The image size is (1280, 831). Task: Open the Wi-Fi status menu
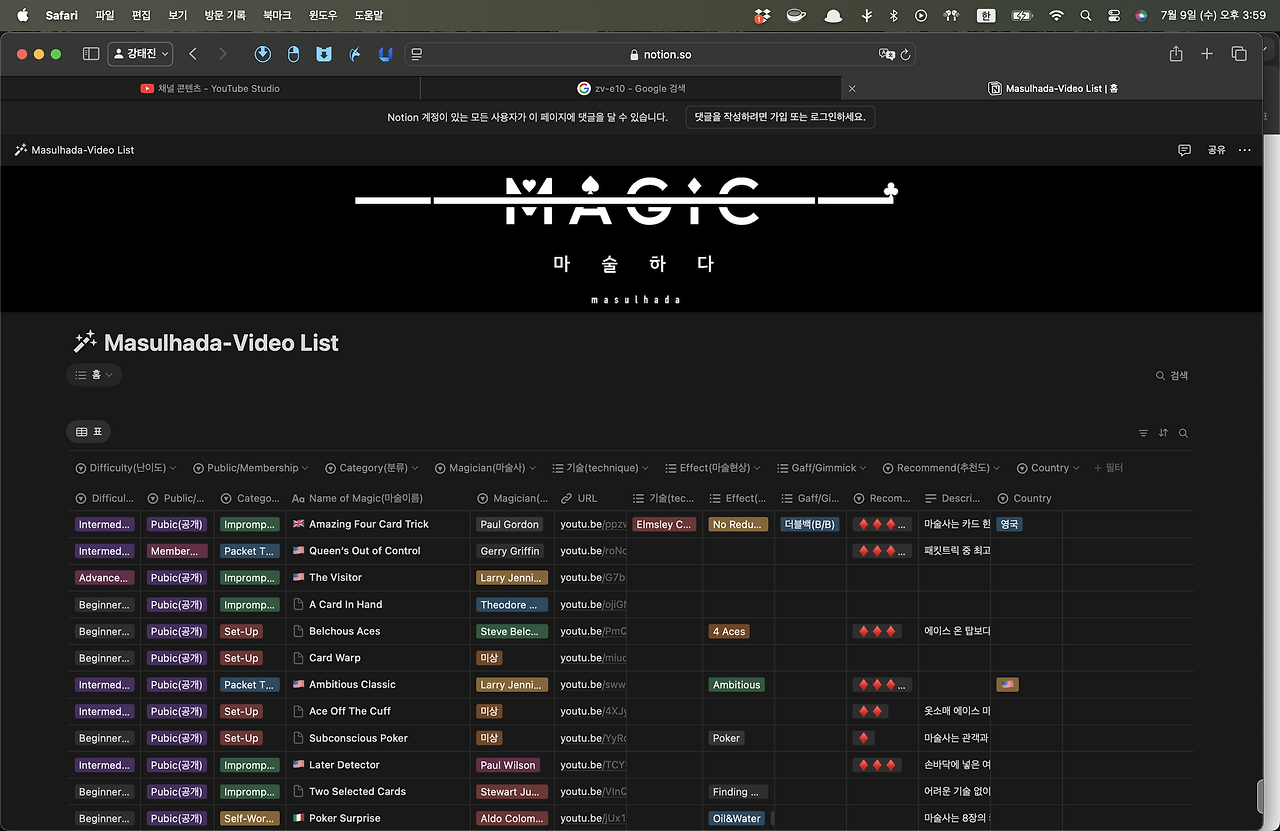click(1056, 15)
